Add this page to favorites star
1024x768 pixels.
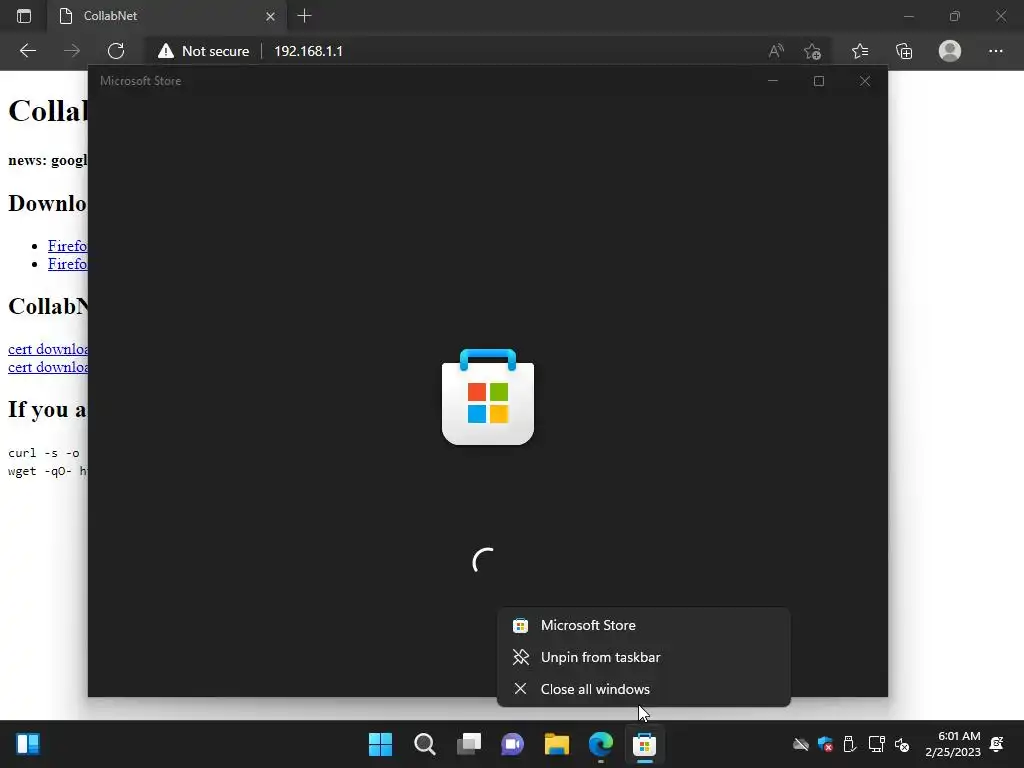coord(812,51)
